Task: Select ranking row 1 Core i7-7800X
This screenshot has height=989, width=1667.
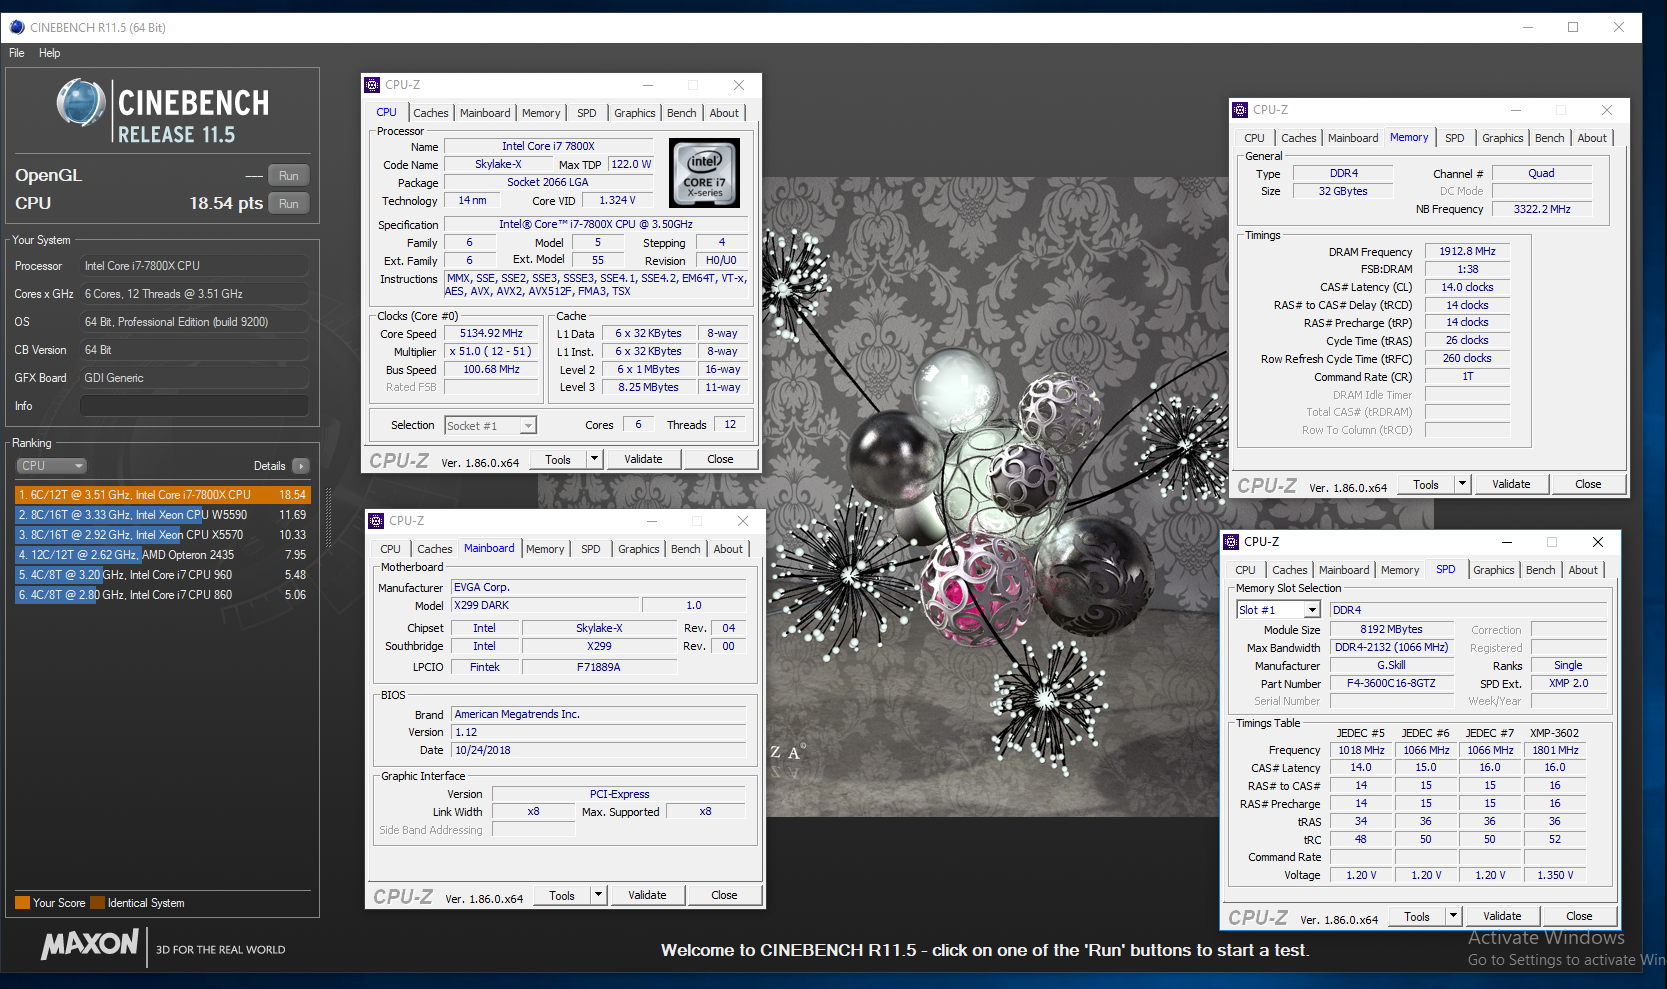Action: 162,495
